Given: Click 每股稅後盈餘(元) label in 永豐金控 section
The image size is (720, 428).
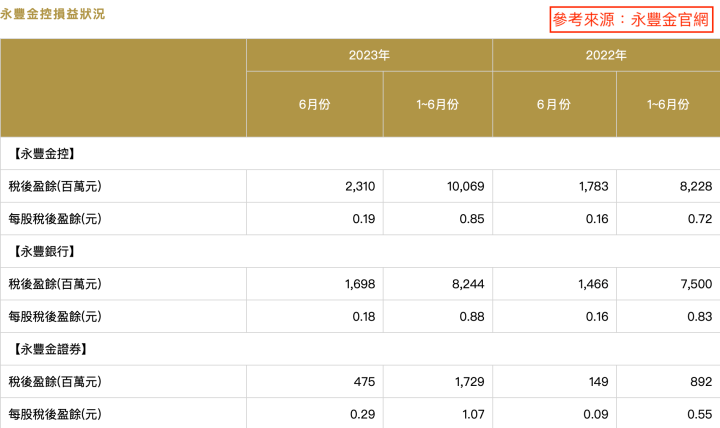Looking at the screenshot, I should tap(55, 219).
